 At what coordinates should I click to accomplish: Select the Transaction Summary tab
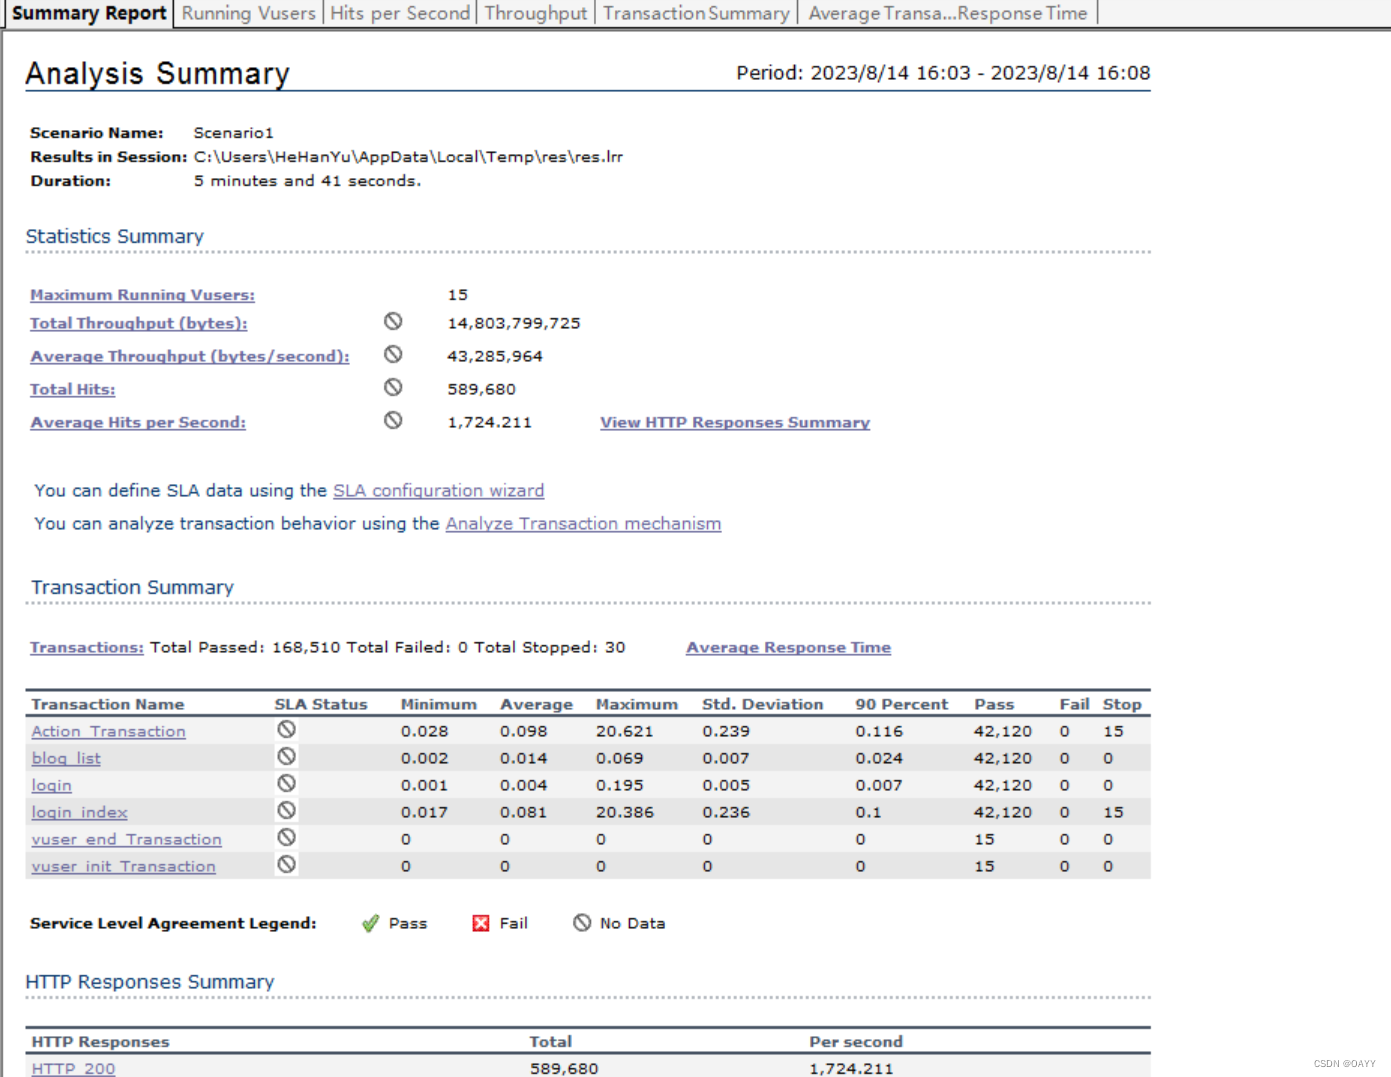coord(696,13)
